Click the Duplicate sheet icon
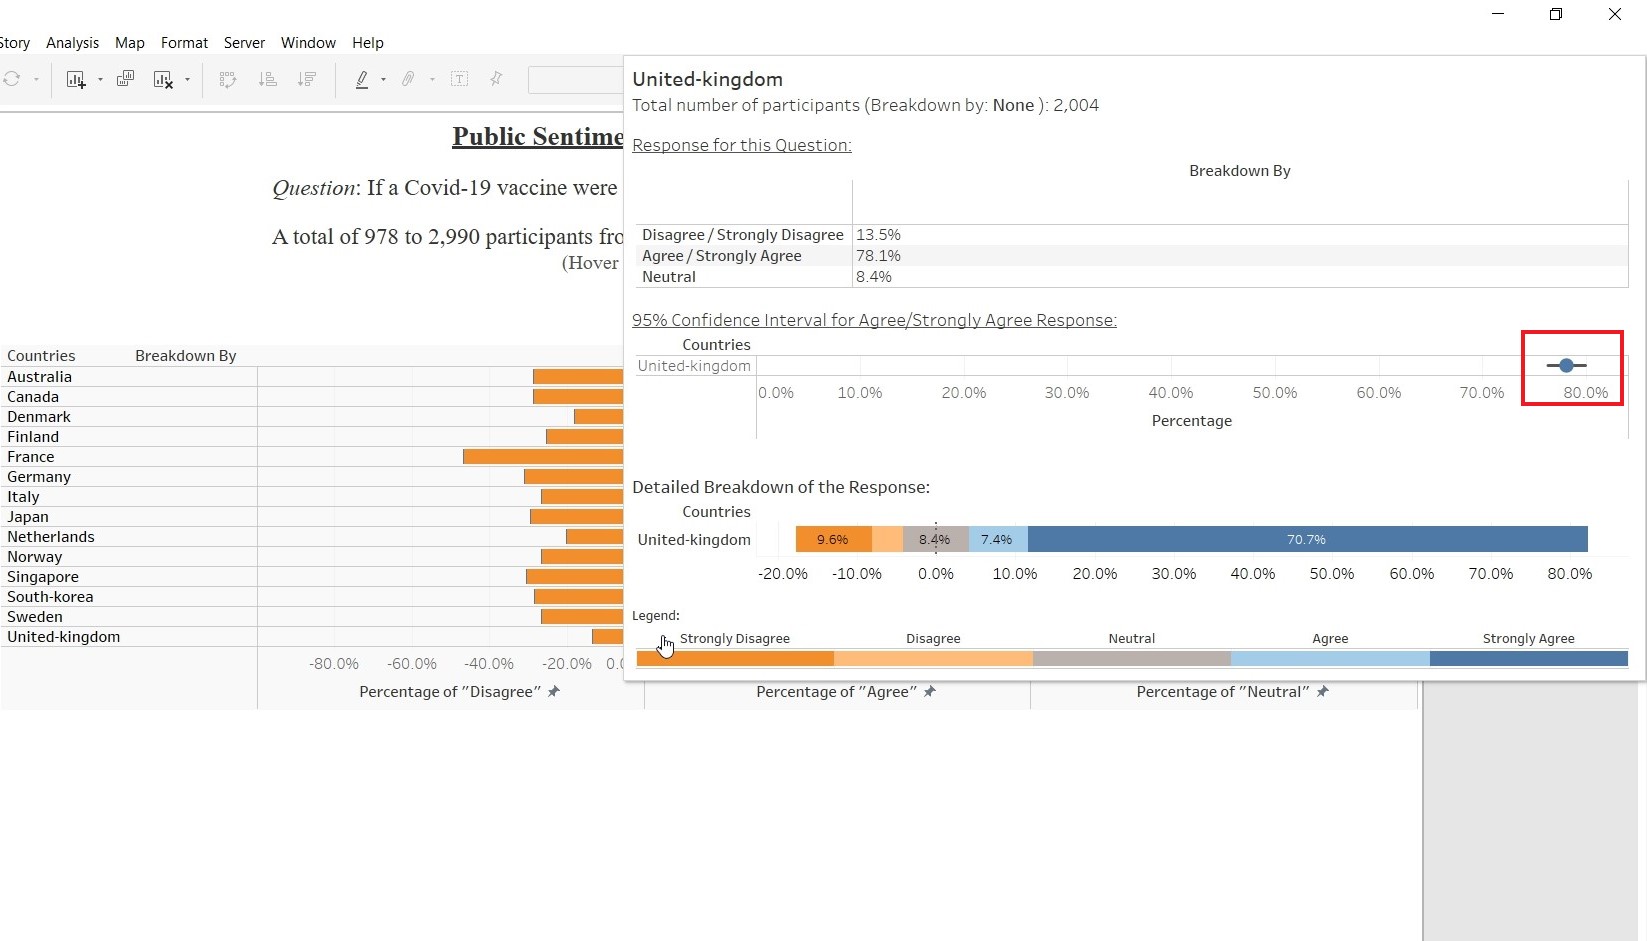This screenshot has width=1647, height=941. [x=125, y=79]
